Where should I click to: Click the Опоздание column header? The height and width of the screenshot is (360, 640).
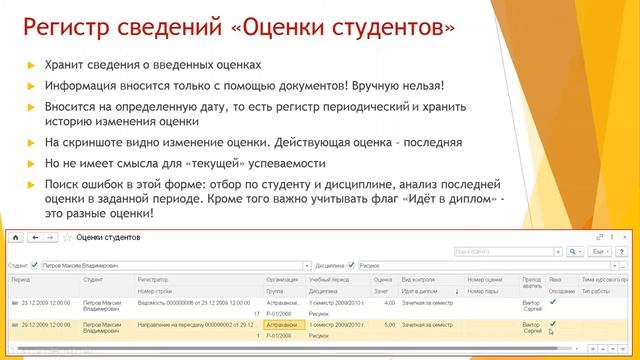pos(562,291)
